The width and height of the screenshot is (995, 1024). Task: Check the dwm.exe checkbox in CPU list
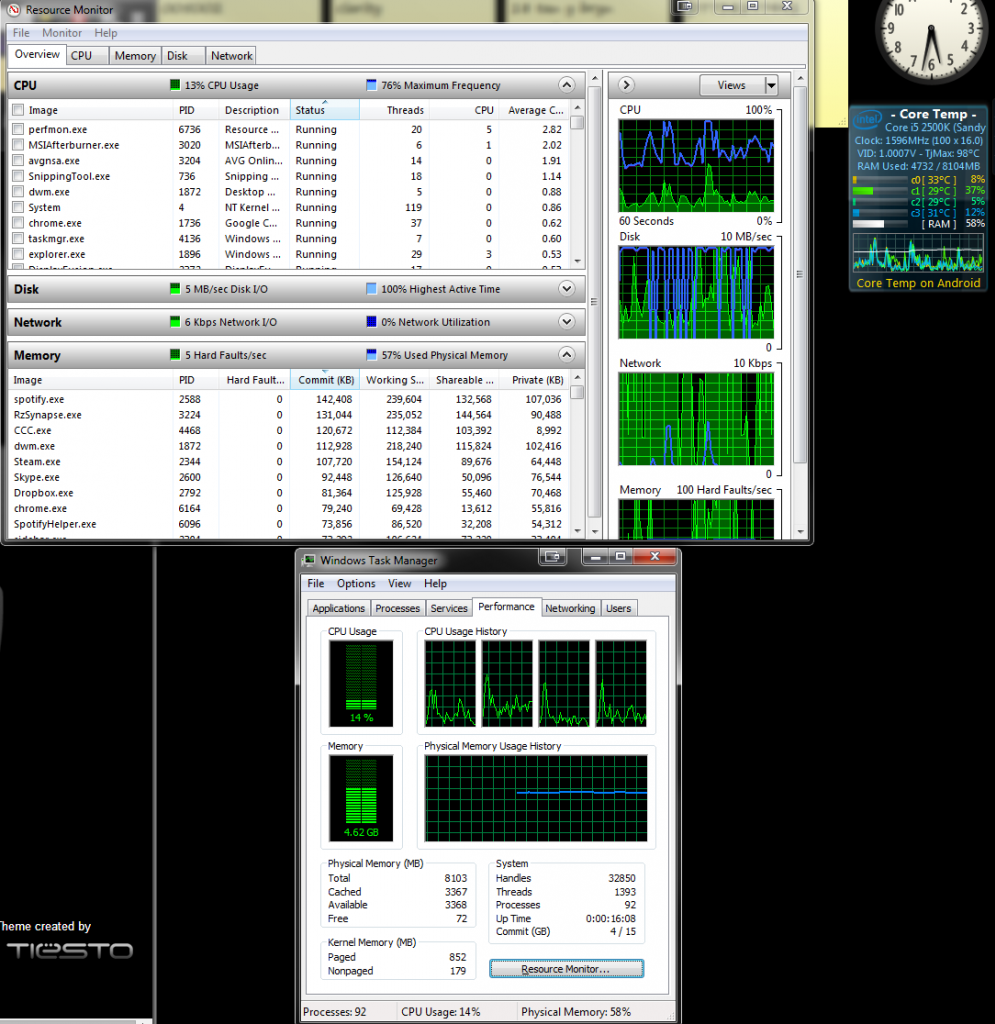18,192
